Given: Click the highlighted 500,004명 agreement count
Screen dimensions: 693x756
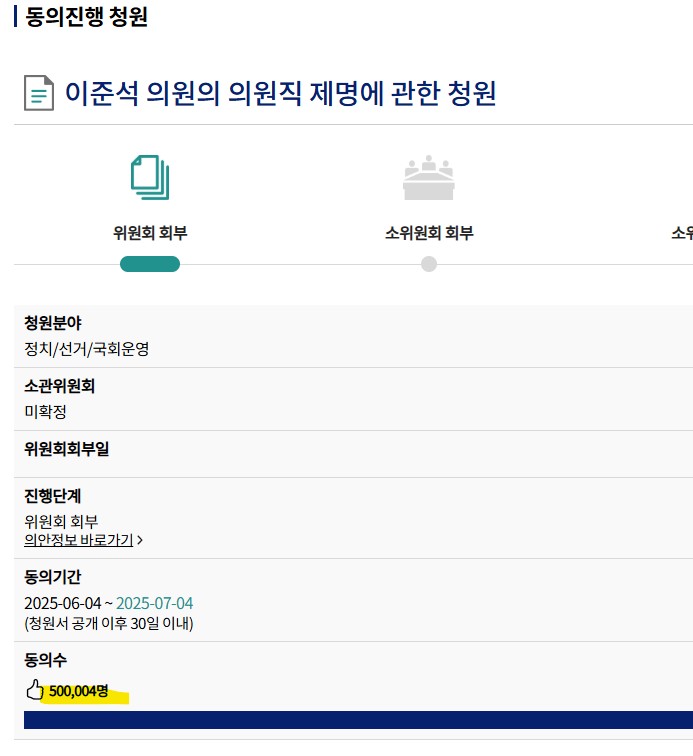Looking at the screenshot, I should click(79, 691).
